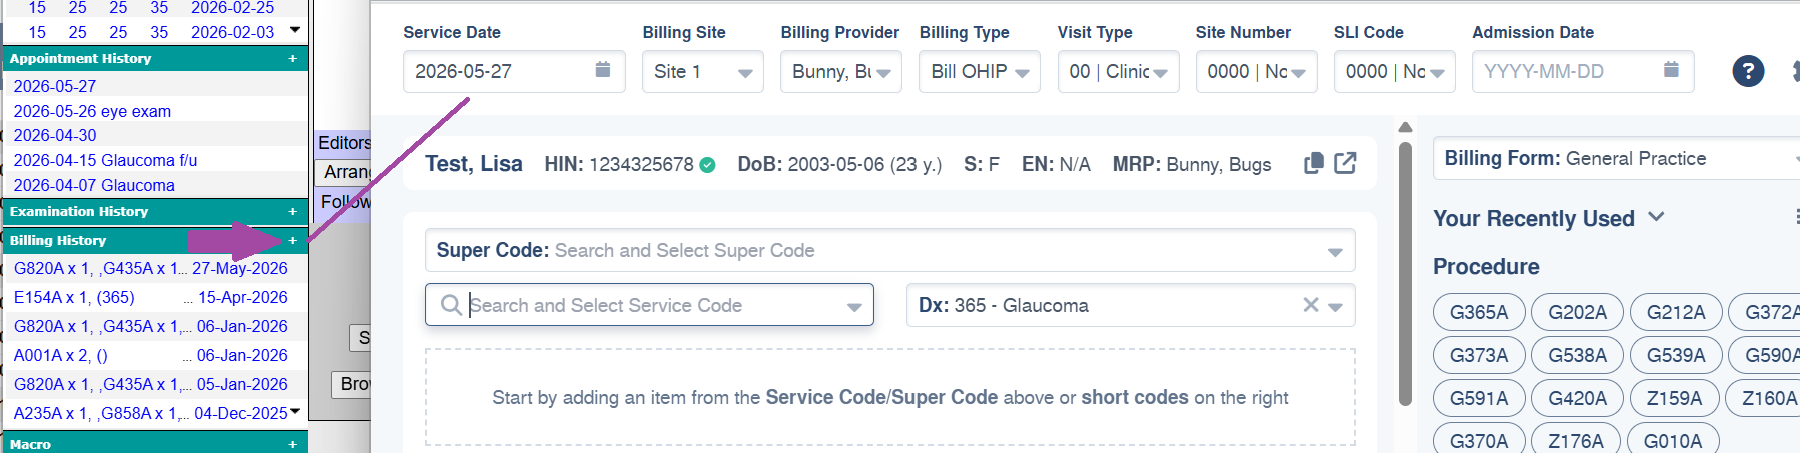Add new entry with Billing History plus
The height and width of the screenshot is (453, 1800).
[292, 241]
